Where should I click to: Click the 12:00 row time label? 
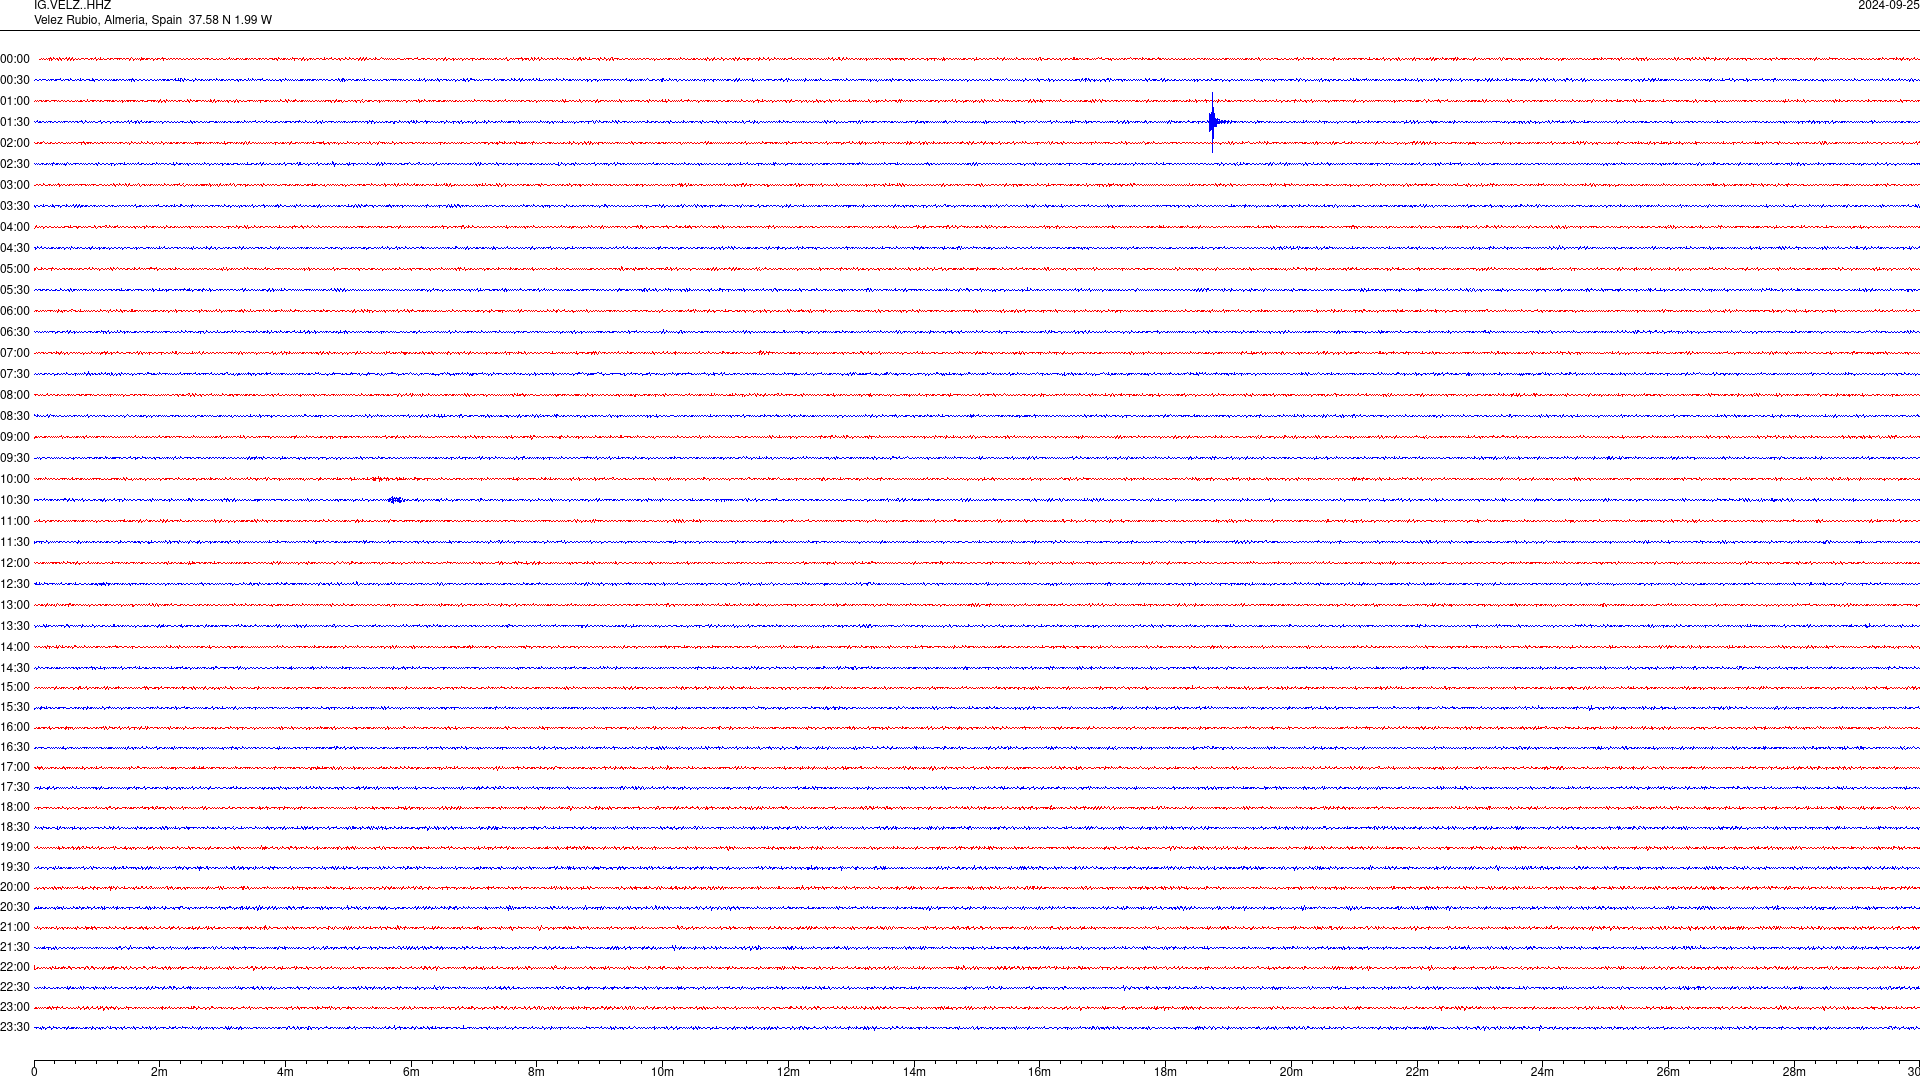pos(15,563)
